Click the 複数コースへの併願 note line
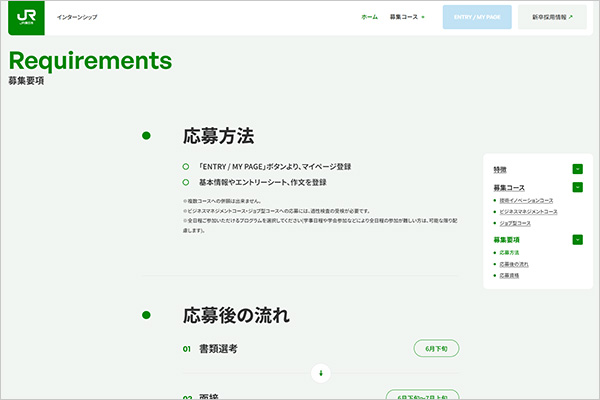 click(222, 201)
